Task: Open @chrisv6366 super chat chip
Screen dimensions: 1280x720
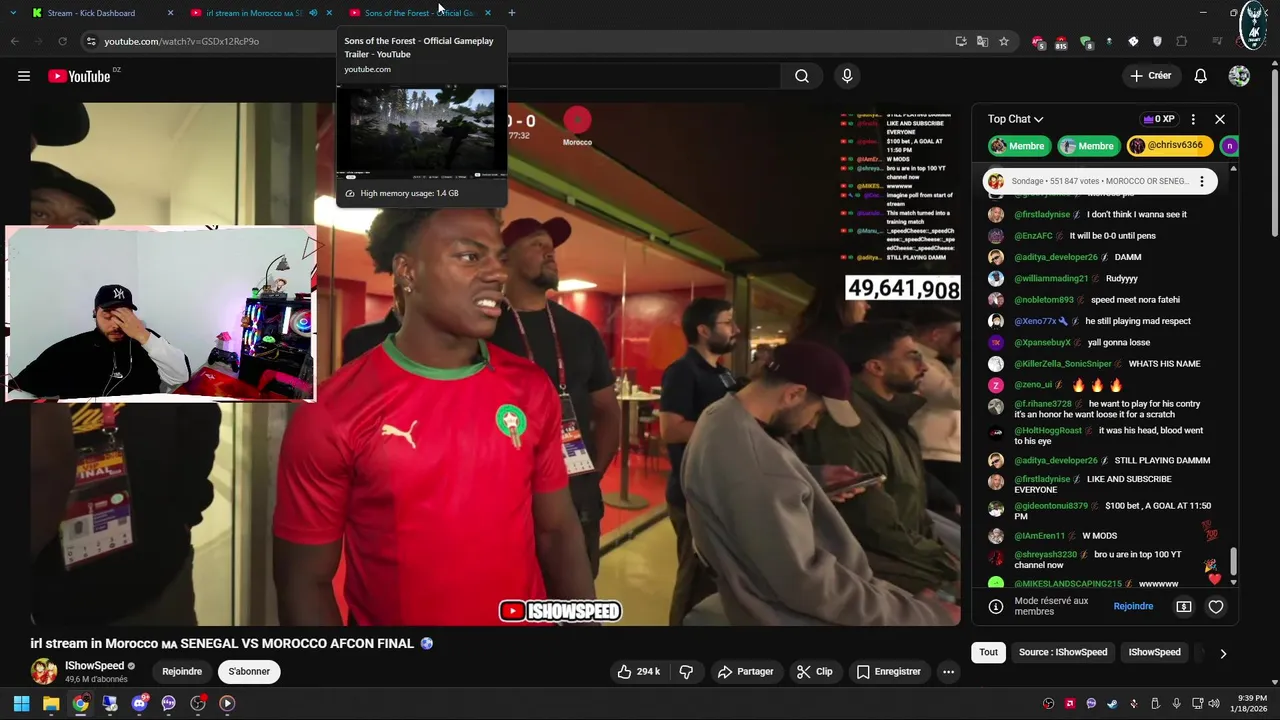Action: click(1168, 146)
